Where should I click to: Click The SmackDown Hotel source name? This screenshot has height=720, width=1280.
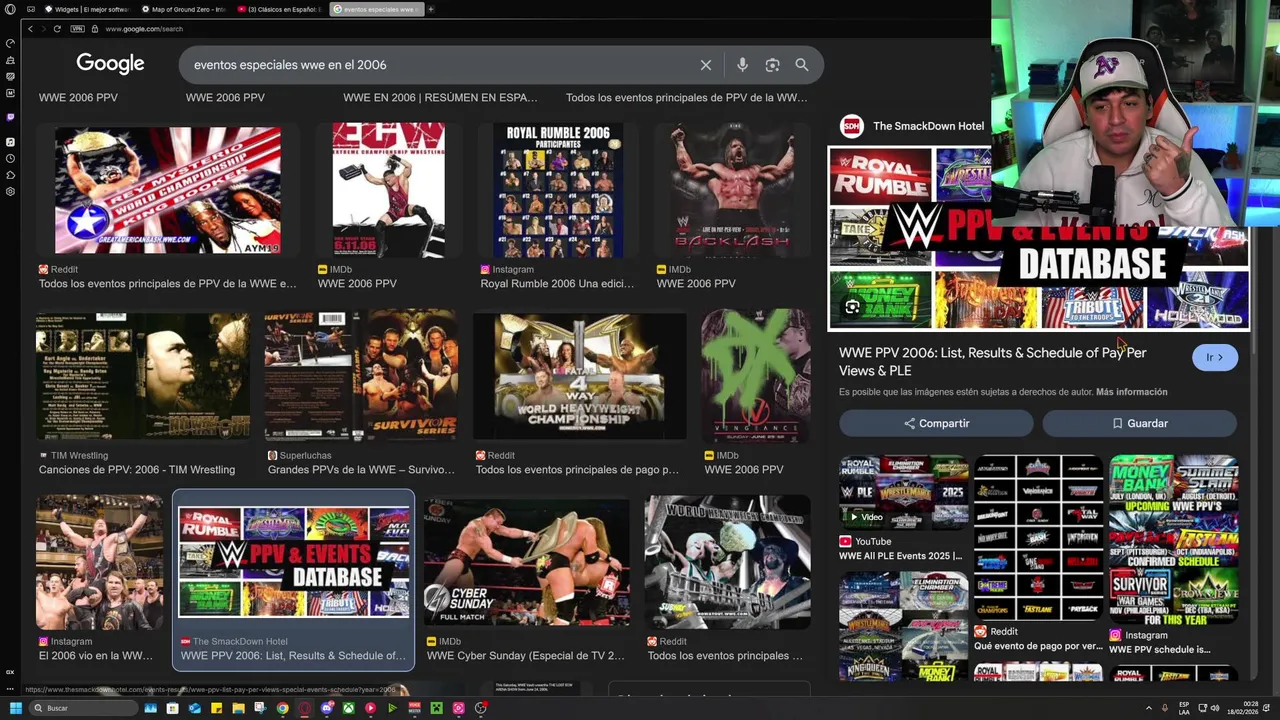tap(928, 126)
